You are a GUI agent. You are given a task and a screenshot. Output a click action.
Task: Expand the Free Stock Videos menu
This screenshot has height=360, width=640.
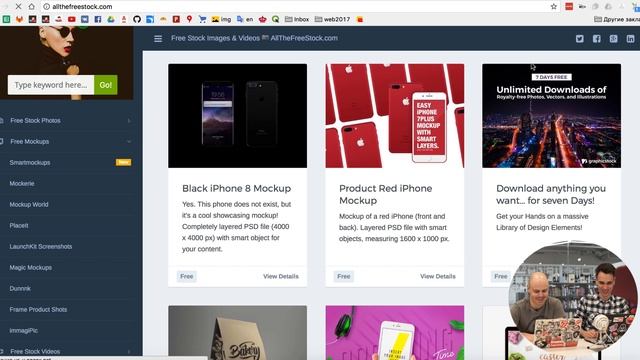(67, 351)
